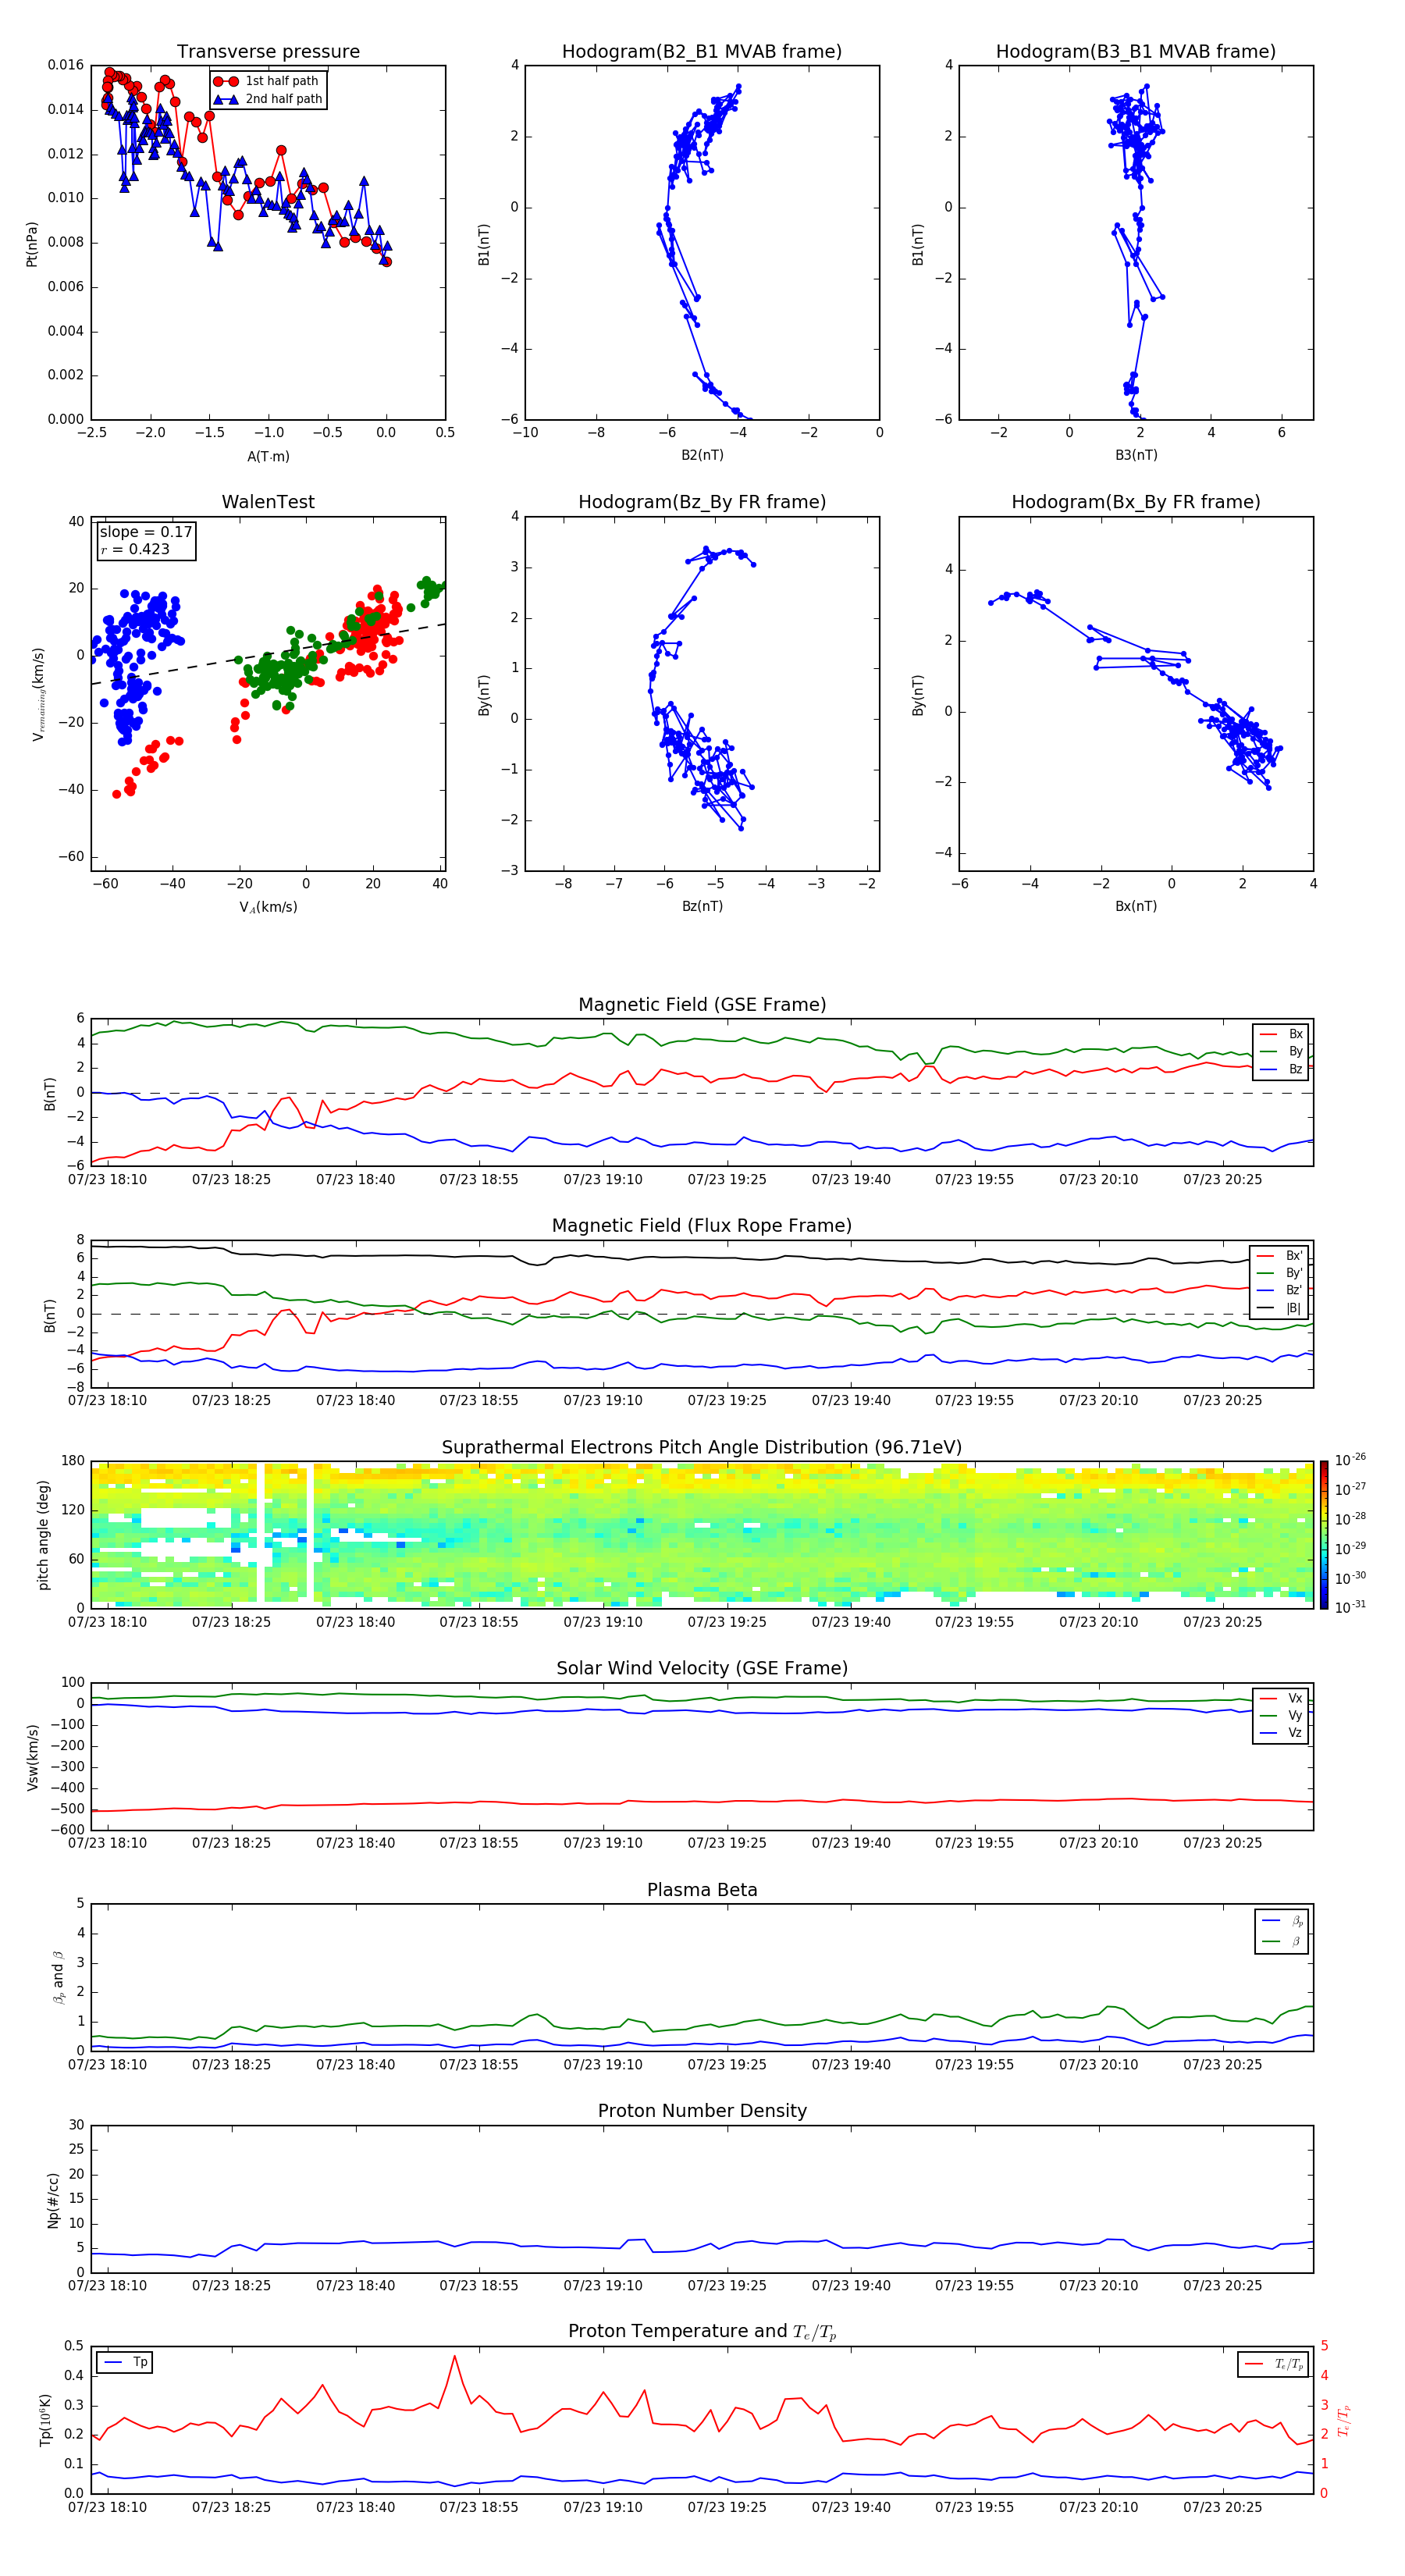Click the 'Tp' legend entry
Image resolution: width=1405 pixels, height=2576 pixels.
[140, 2362]
